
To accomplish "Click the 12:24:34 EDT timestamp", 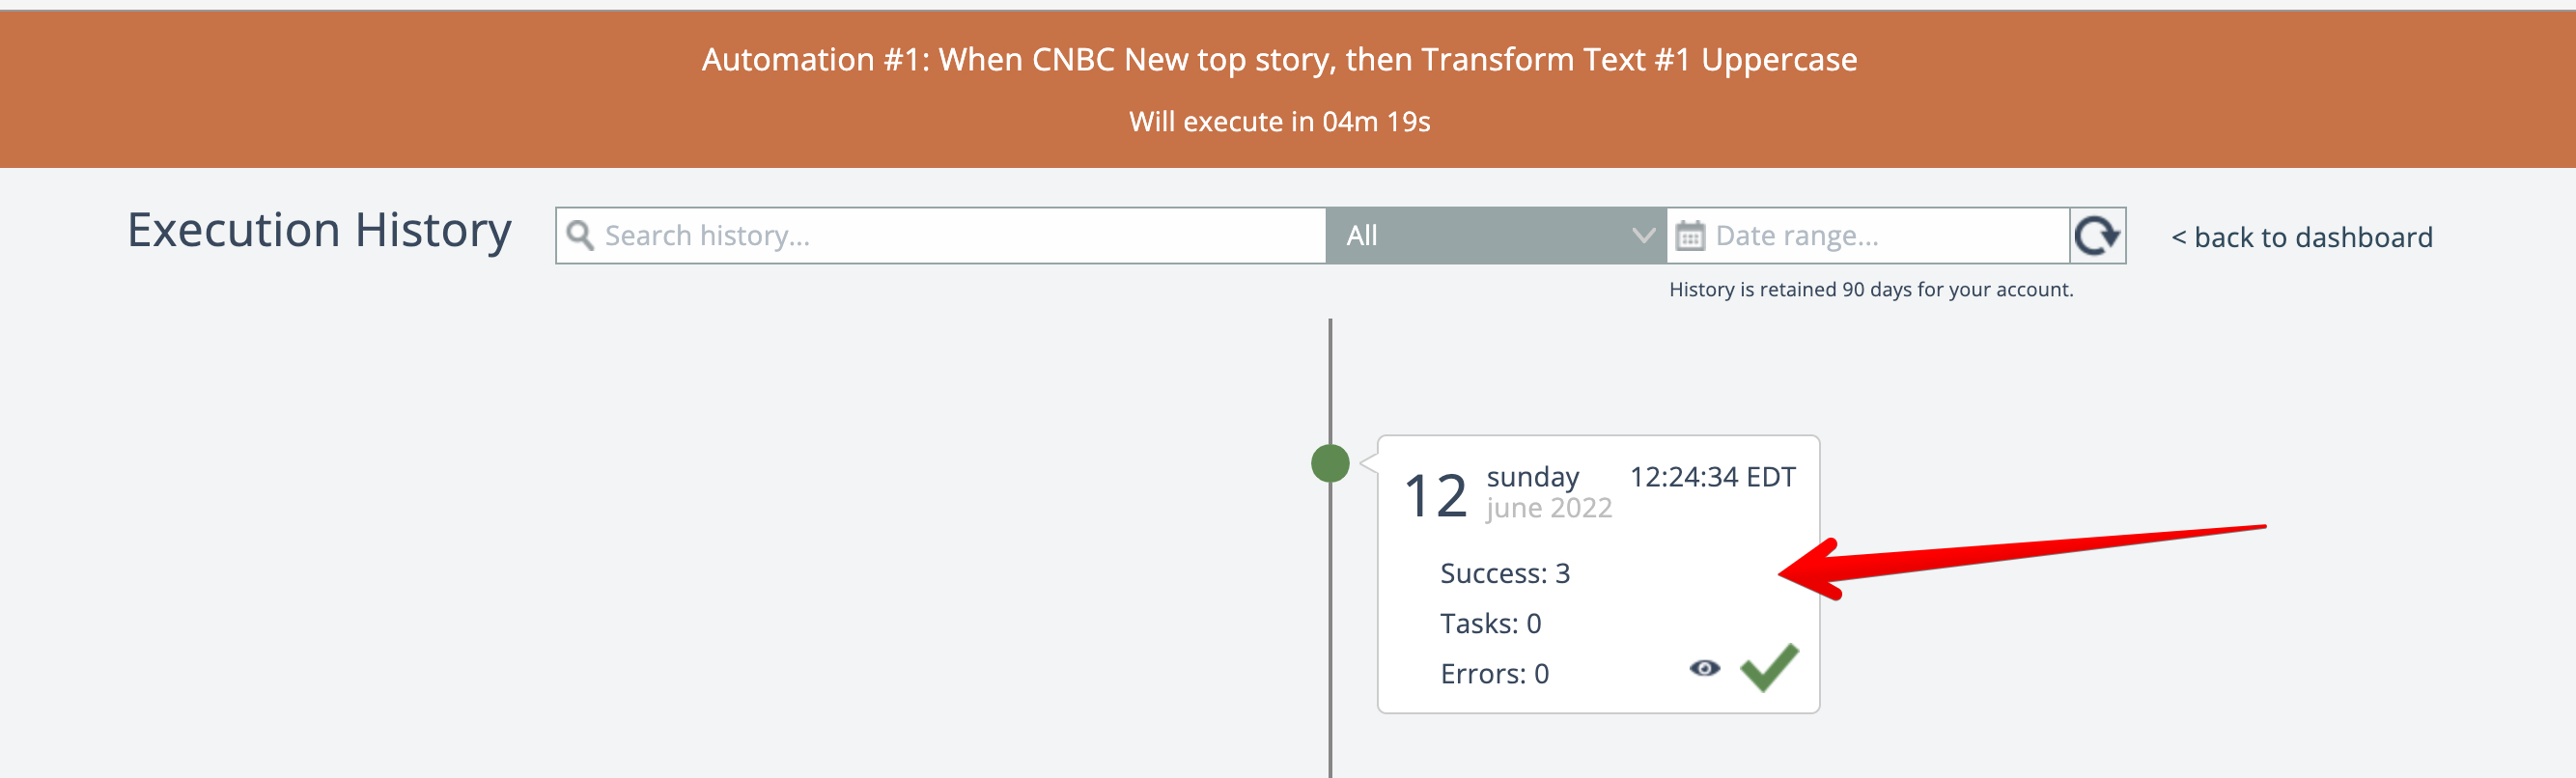I will point(1712,477).
